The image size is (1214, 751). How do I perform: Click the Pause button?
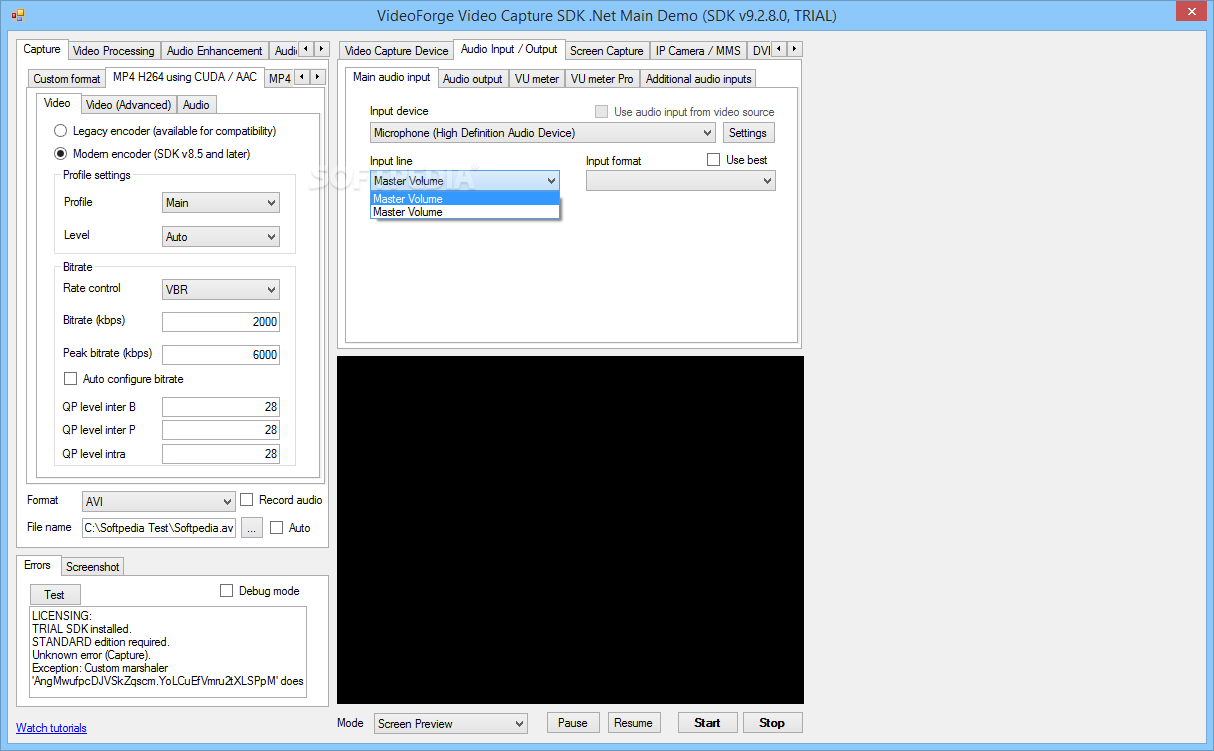tap(573, 723)
